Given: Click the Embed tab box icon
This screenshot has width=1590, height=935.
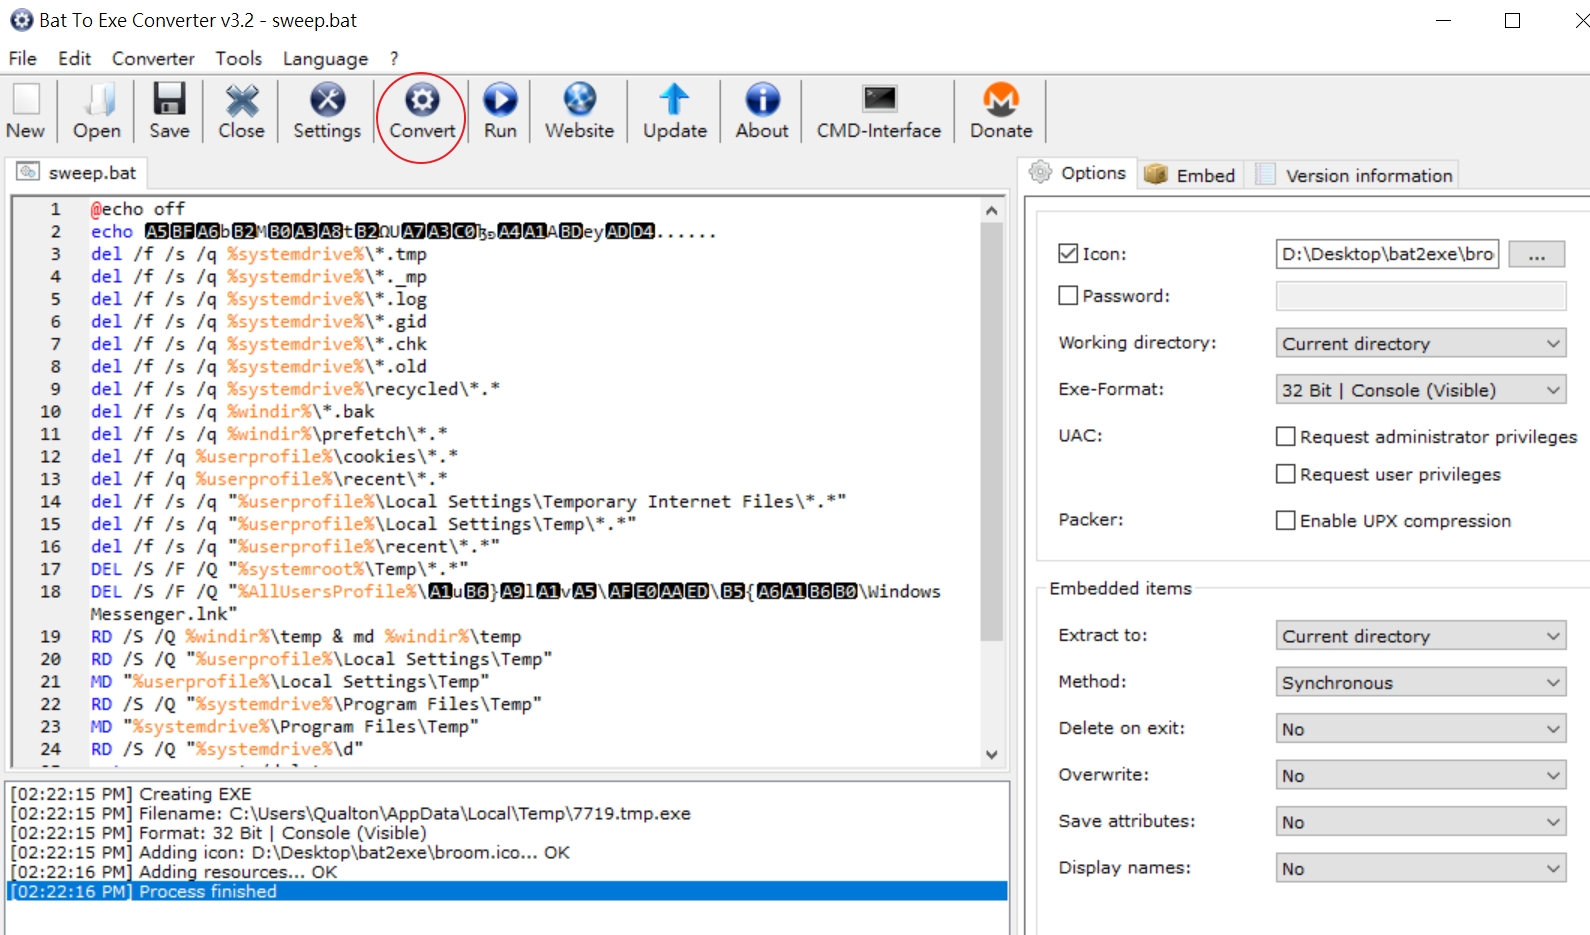Looking at the screenshot, I should click(x=1156, y=174).
